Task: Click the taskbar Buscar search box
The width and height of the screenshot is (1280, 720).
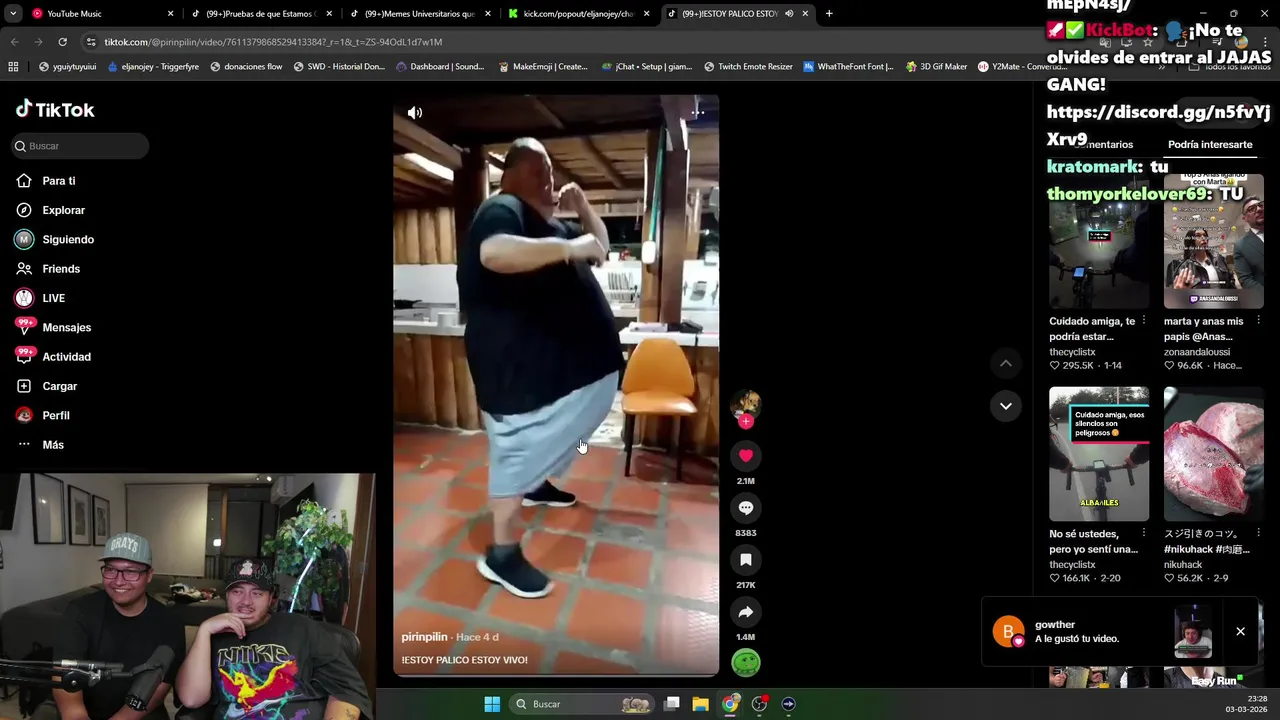Action: [x=583, y=704]
